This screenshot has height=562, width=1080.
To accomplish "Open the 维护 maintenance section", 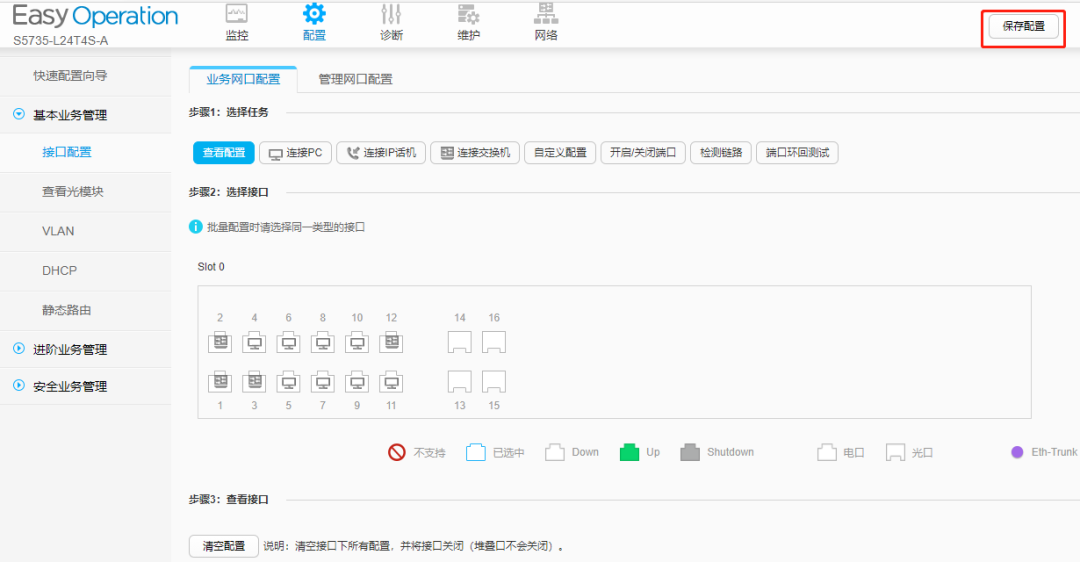I will [x=468, y=22].
